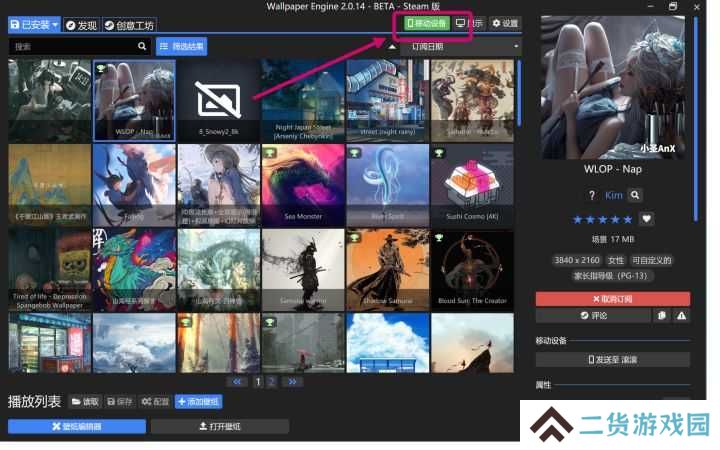Rate the wallpaper with the fifth star
This screenshot has width=720, height=450.
(x=628, y=219)
